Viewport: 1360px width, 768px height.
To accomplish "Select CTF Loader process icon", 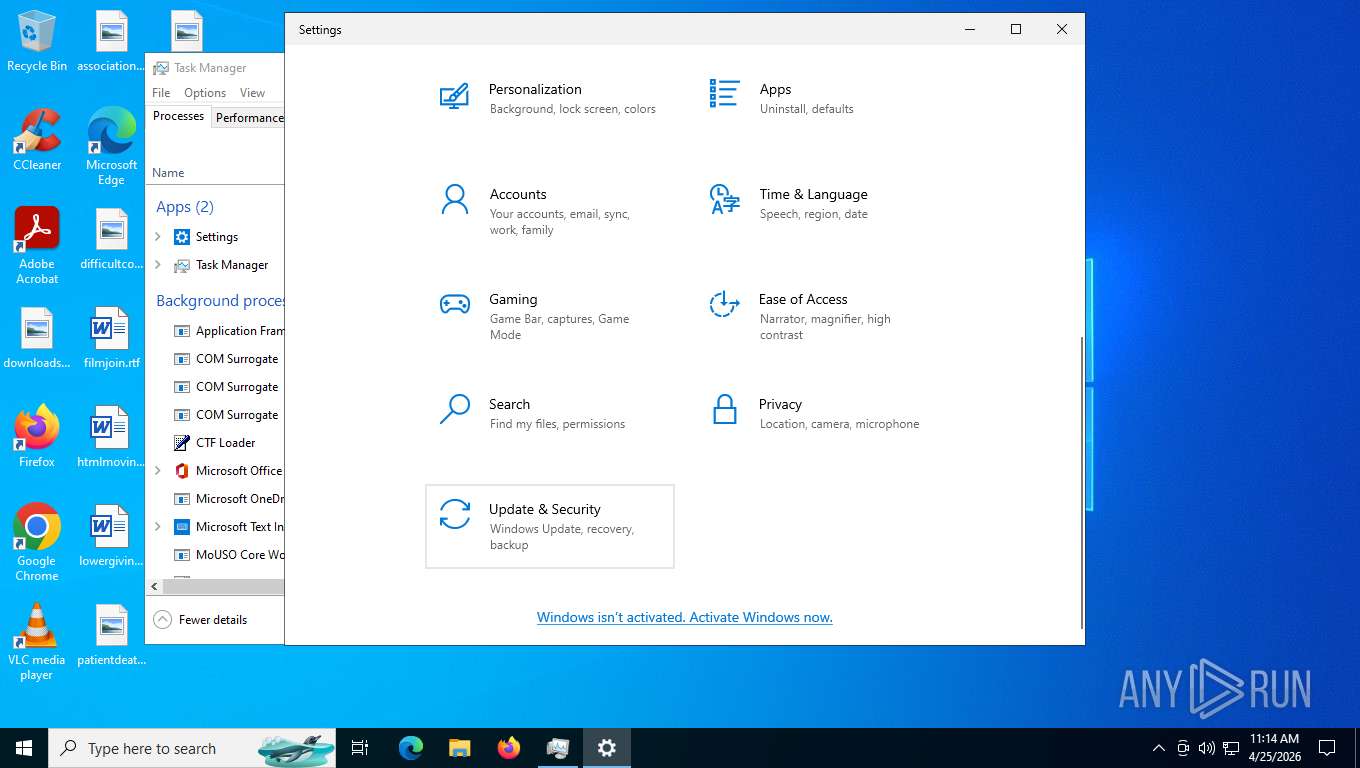I will click(181, 443).
